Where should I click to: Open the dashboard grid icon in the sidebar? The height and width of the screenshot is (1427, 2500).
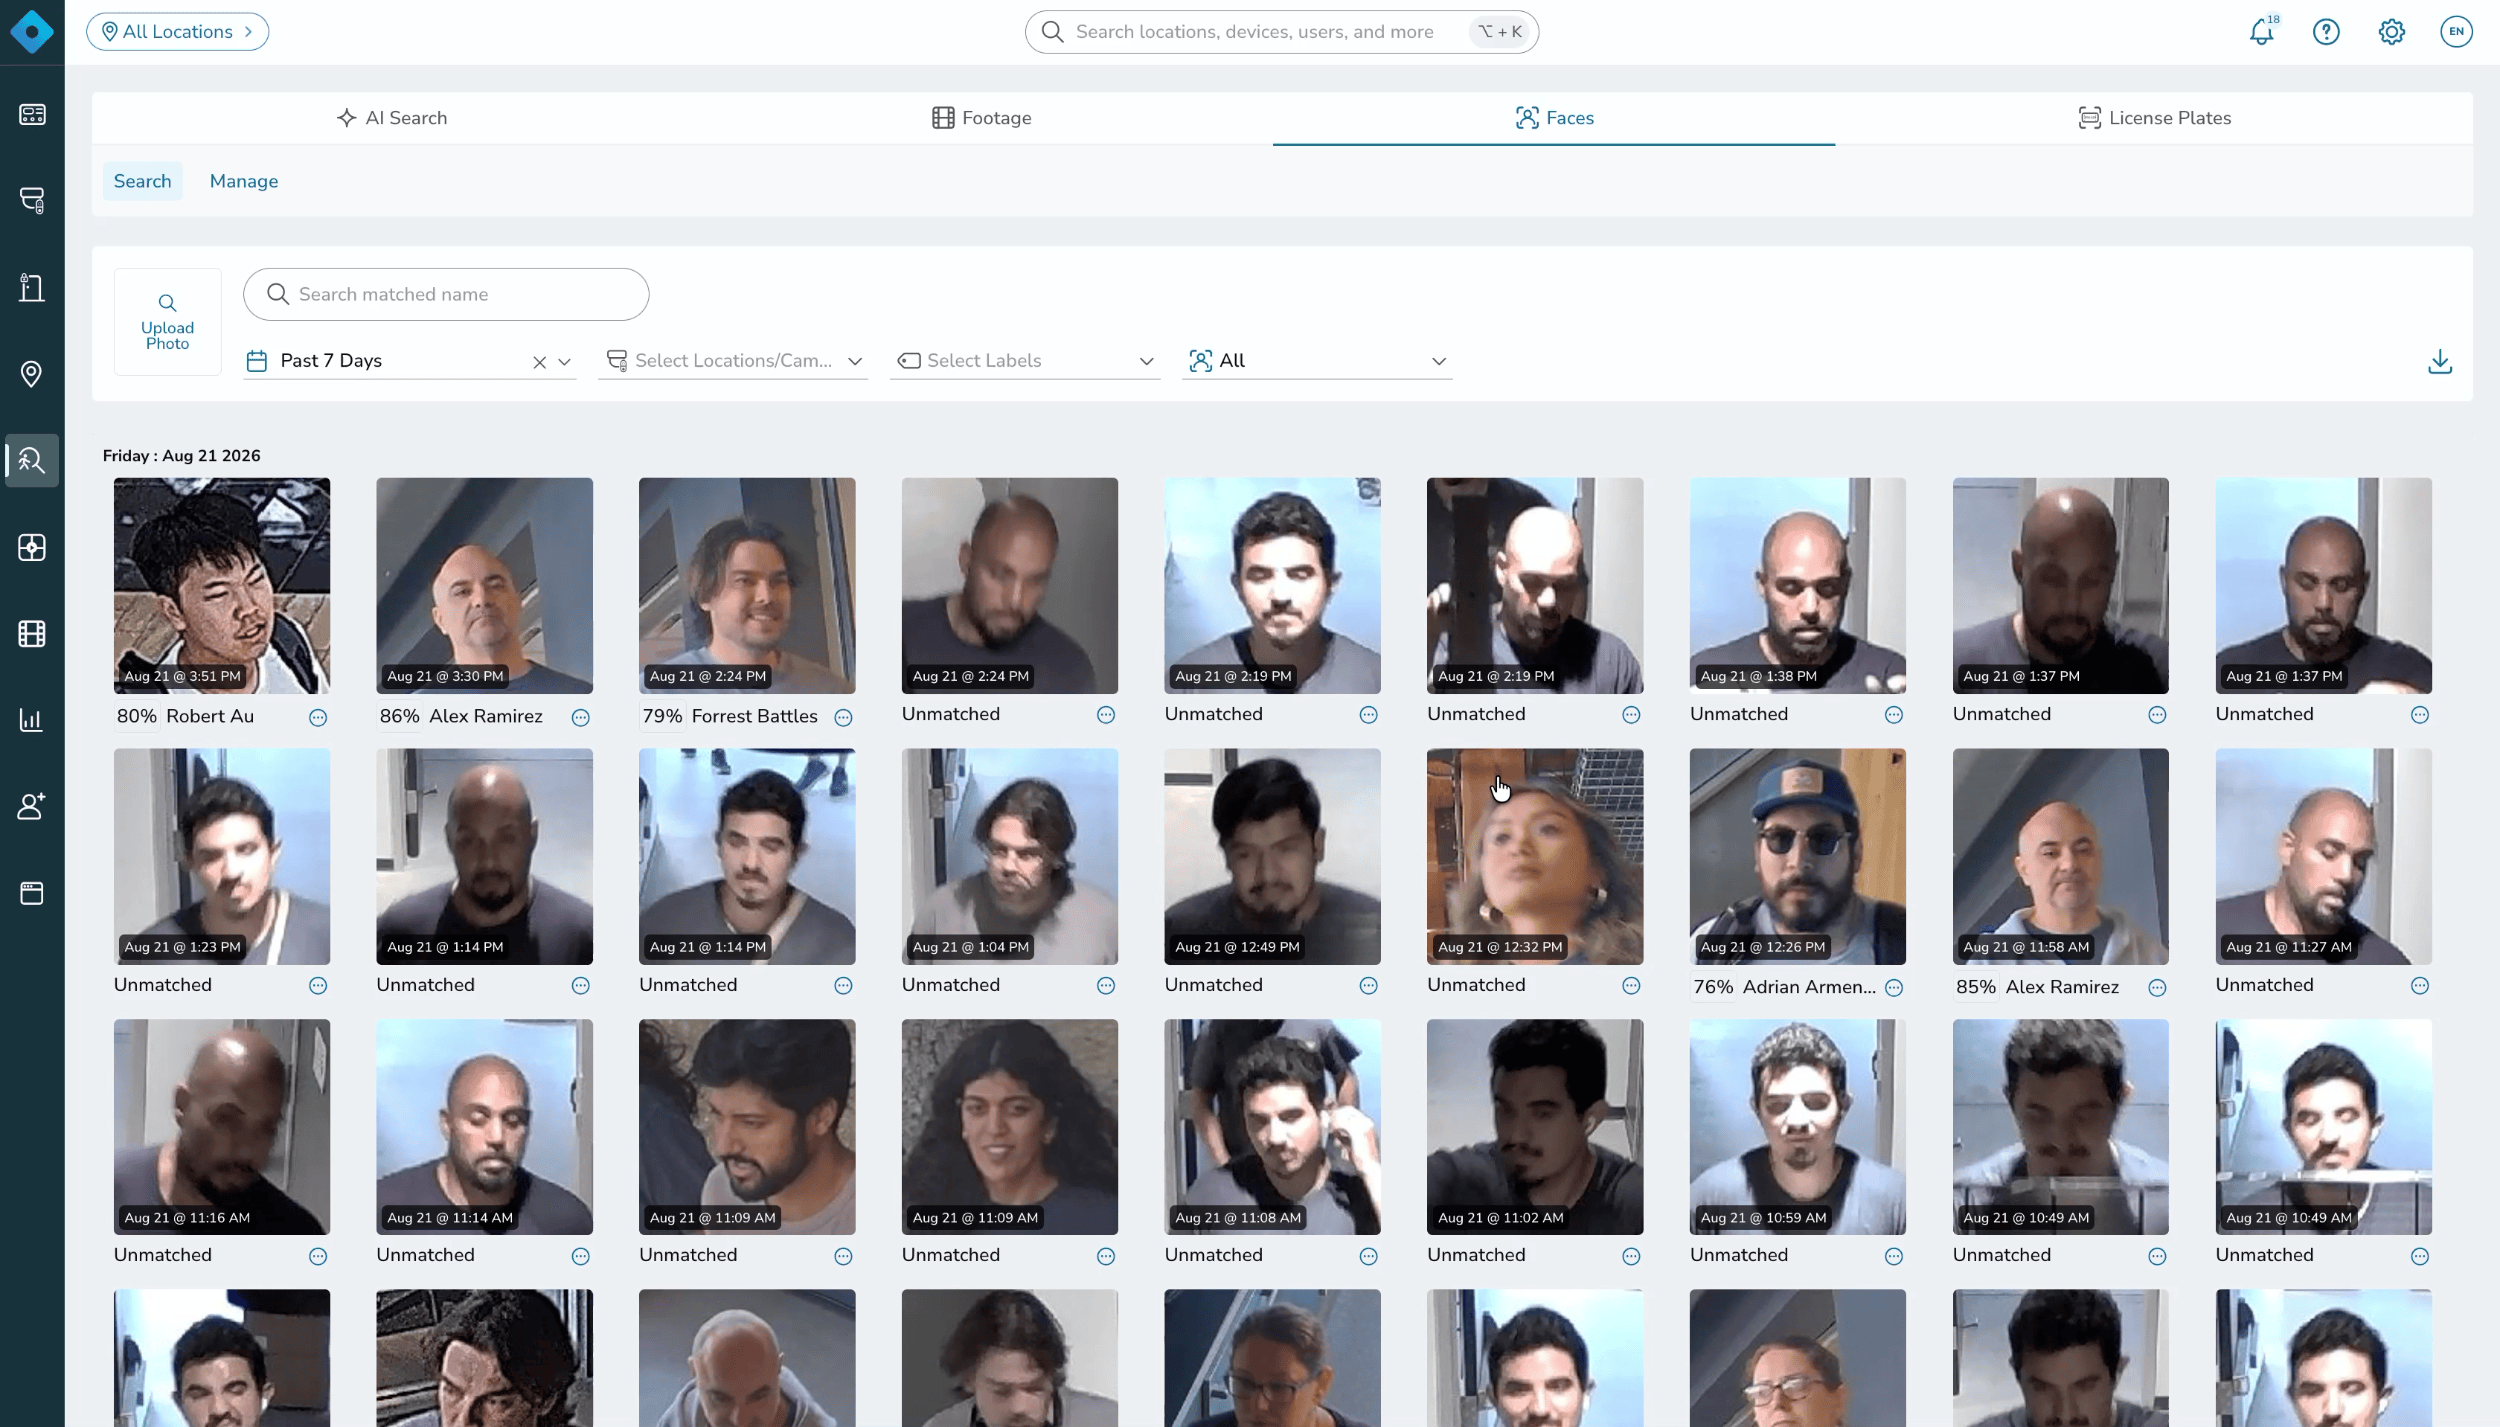[32, 115]
